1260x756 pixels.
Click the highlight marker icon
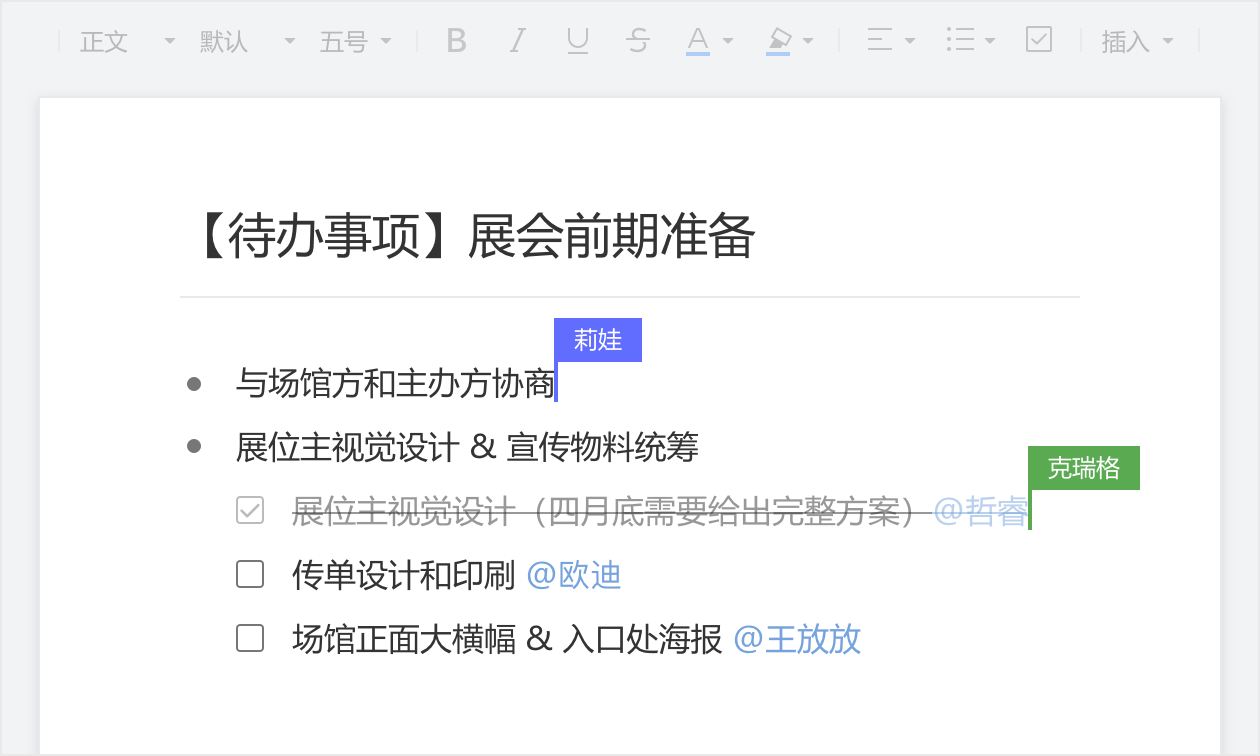pos(779,41)
